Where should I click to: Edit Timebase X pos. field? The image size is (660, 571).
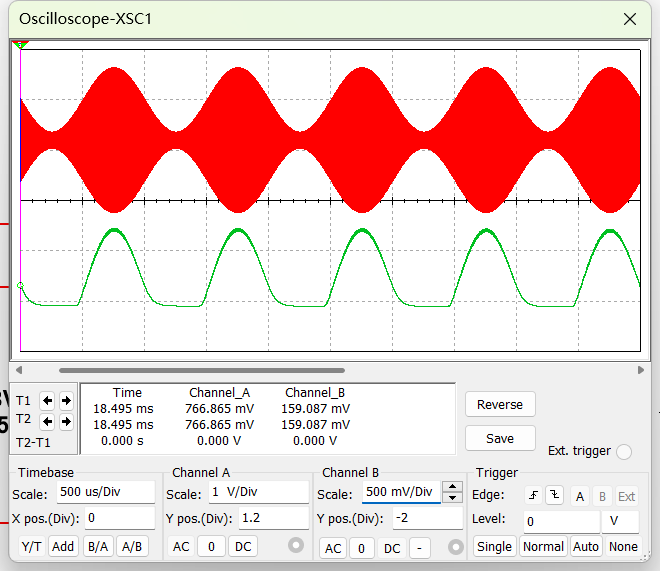point(120,518)
